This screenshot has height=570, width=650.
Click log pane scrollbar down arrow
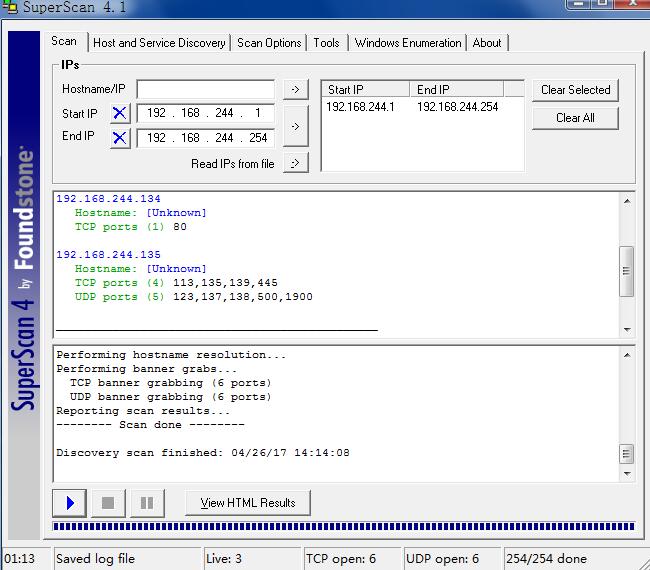[x=627, y=473]
